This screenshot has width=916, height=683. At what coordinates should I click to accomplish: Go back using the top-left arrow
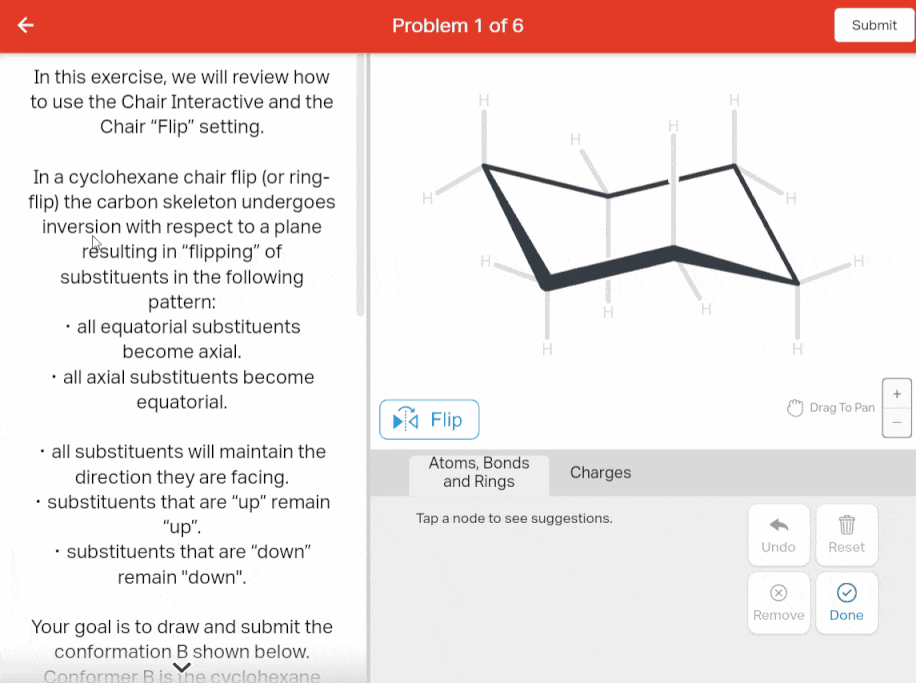(x=26, y=25)
